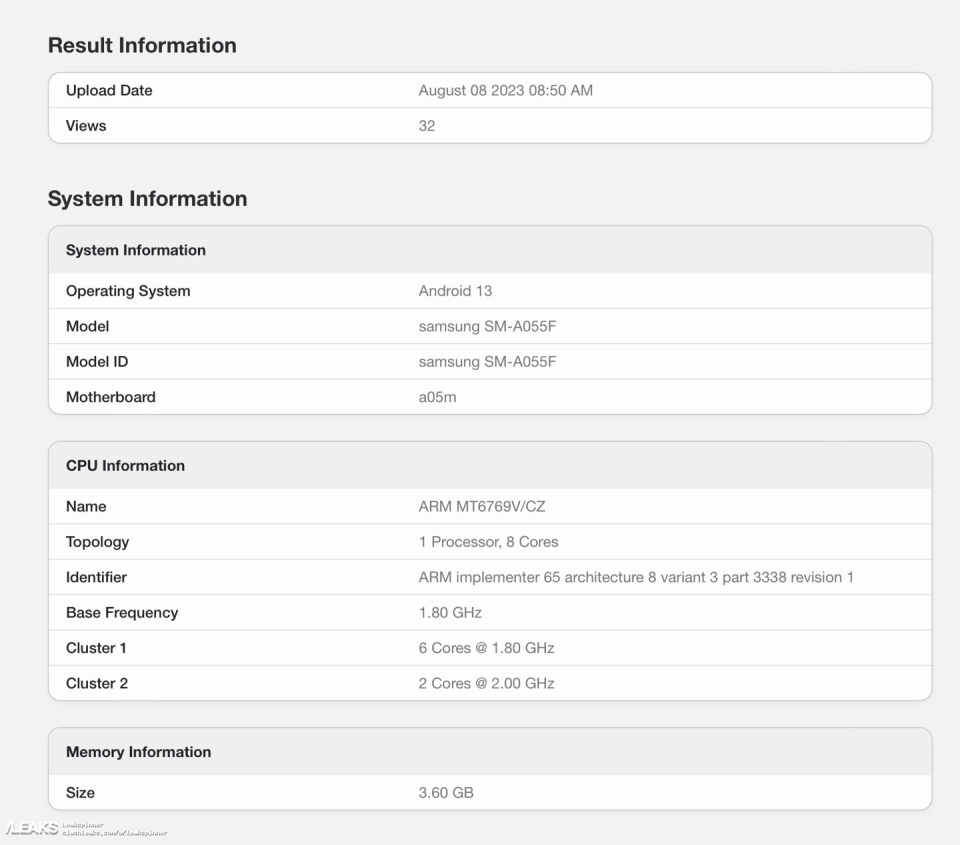Click the Operating System row label
The width and height of the screenshot is (960, 845).
coord(128,291)
